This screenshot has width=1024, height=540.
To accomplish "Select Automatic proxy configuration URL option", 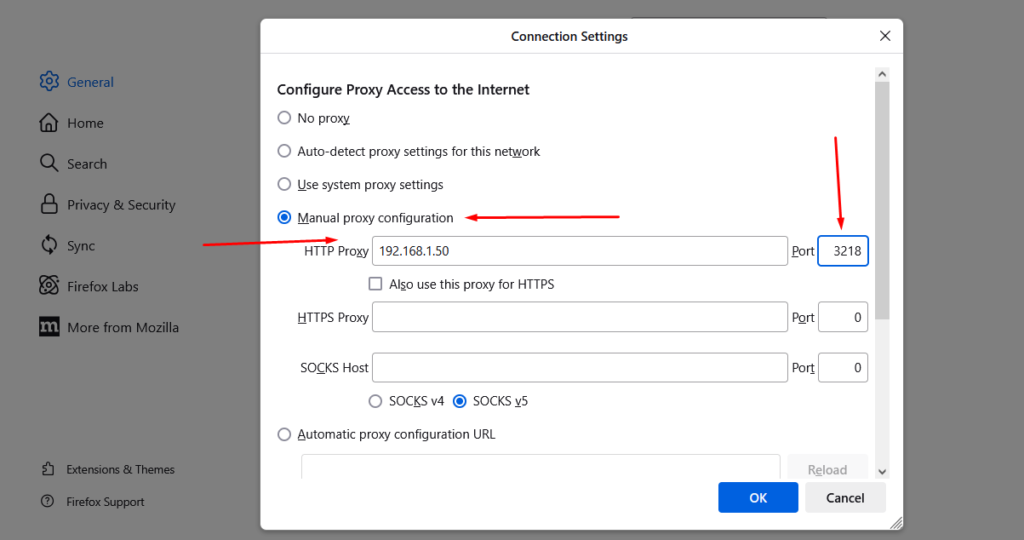I will [x=285, y=434].
